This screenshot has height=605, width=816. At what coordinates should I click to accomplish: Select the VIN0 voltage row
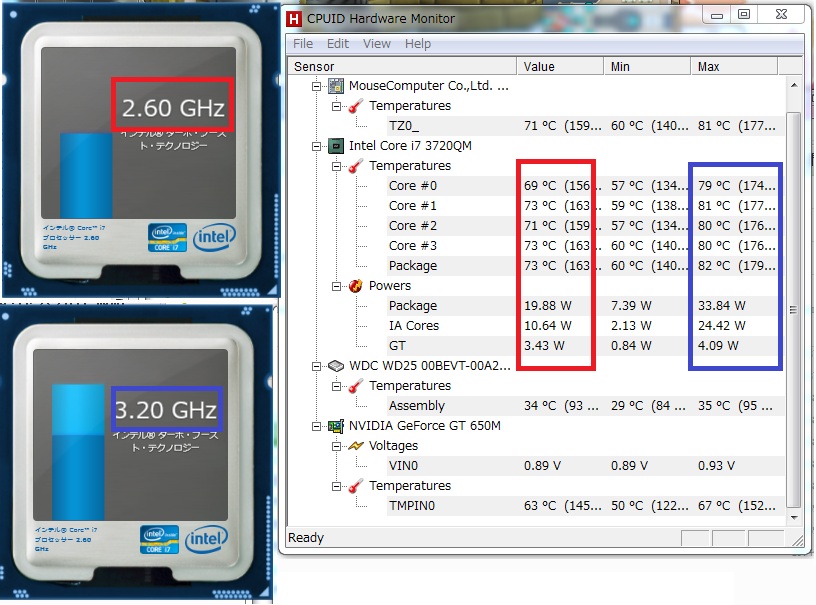585,466
